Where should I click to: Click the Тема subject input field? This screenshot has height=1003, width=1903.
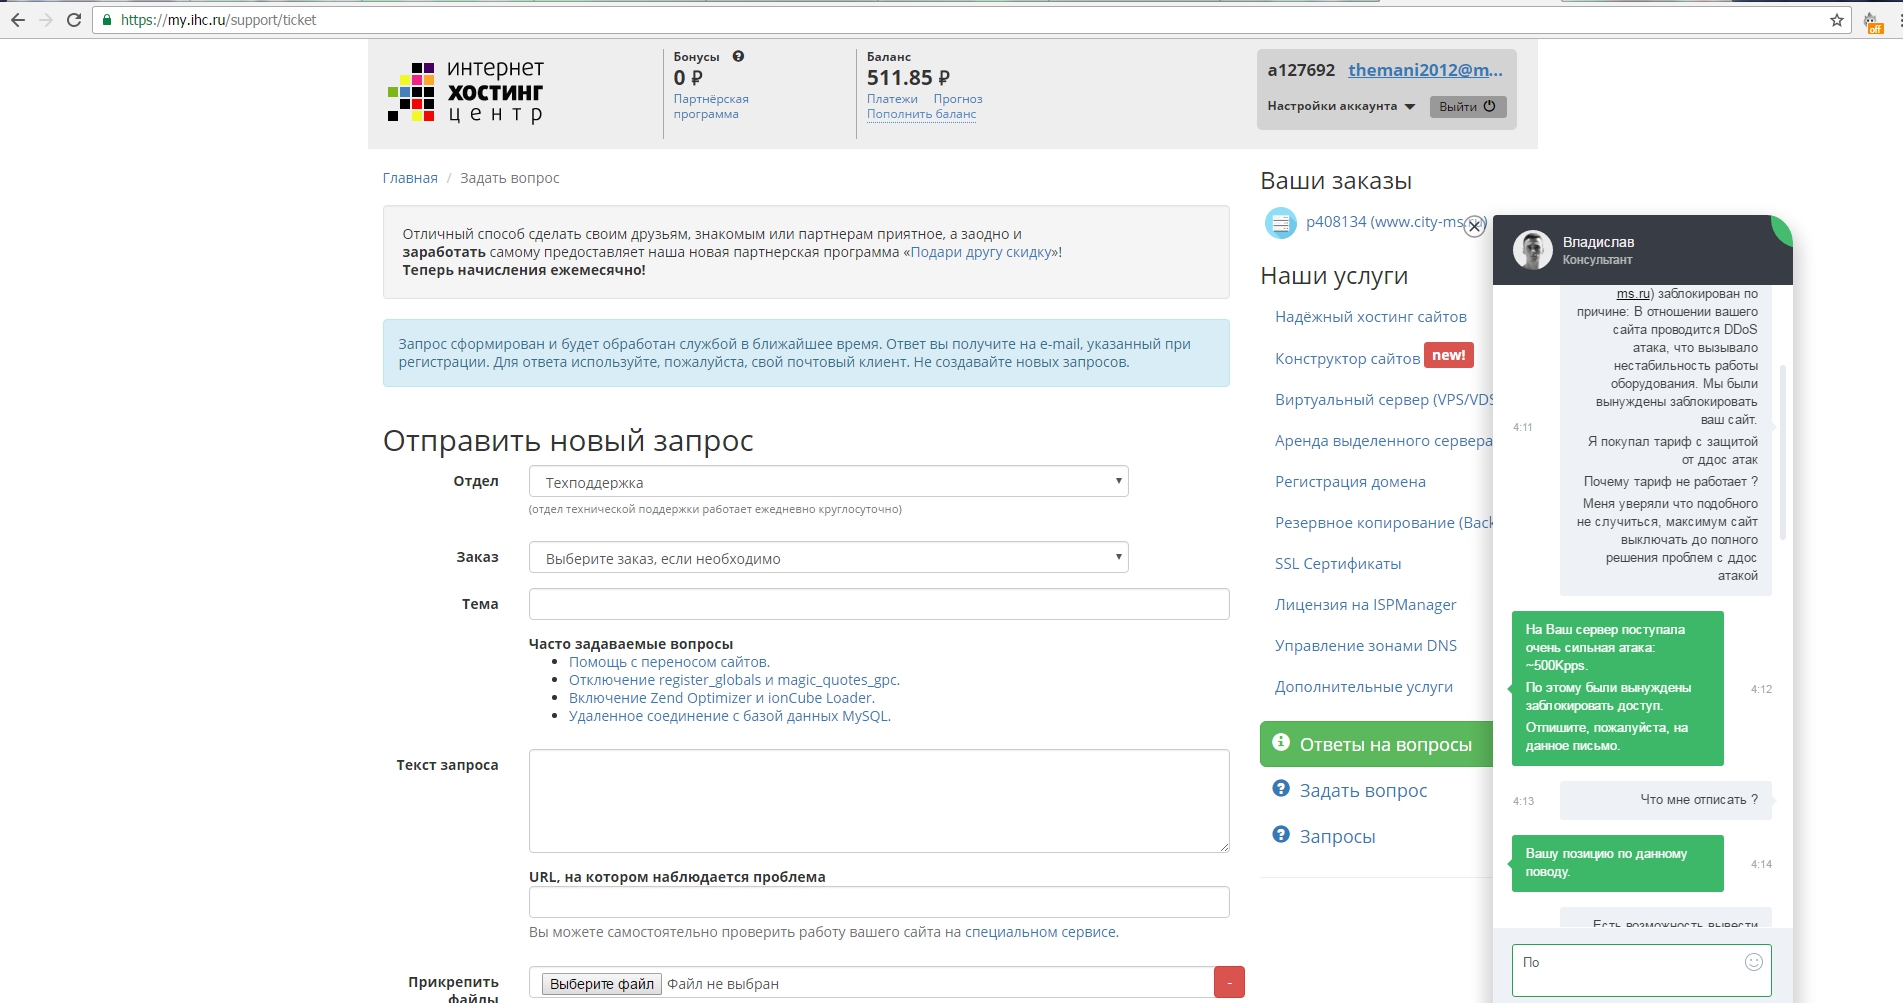[x=879, y=604]
